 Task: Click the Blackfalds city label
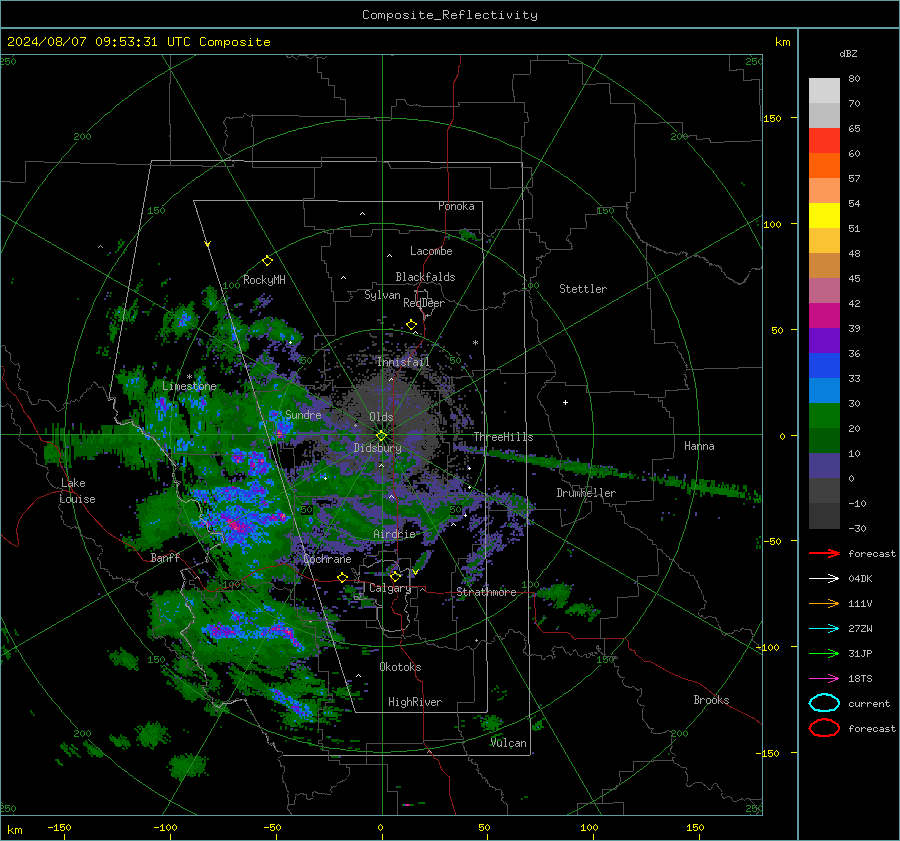click(425, 277)
